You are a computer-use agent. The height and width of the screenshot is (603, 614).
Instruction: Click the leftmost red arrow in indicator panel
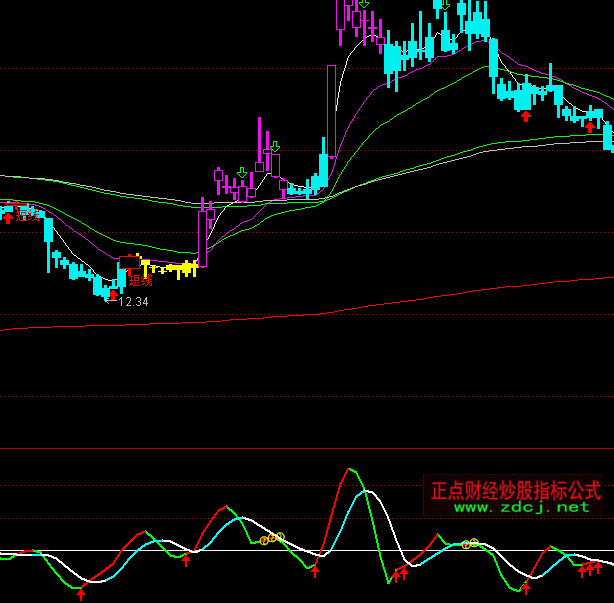81,594
